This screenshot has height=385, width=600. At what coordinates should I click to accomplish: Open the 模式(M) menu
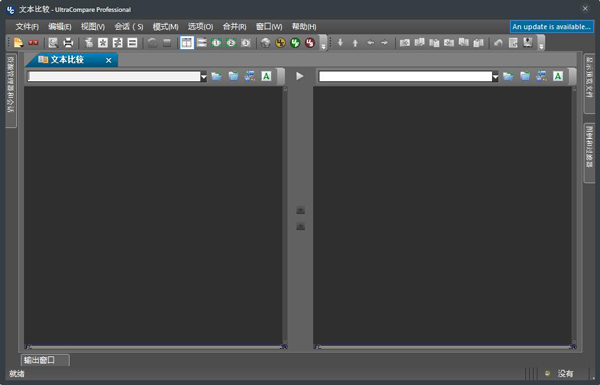pyautogui.click(x=165, y=26)
